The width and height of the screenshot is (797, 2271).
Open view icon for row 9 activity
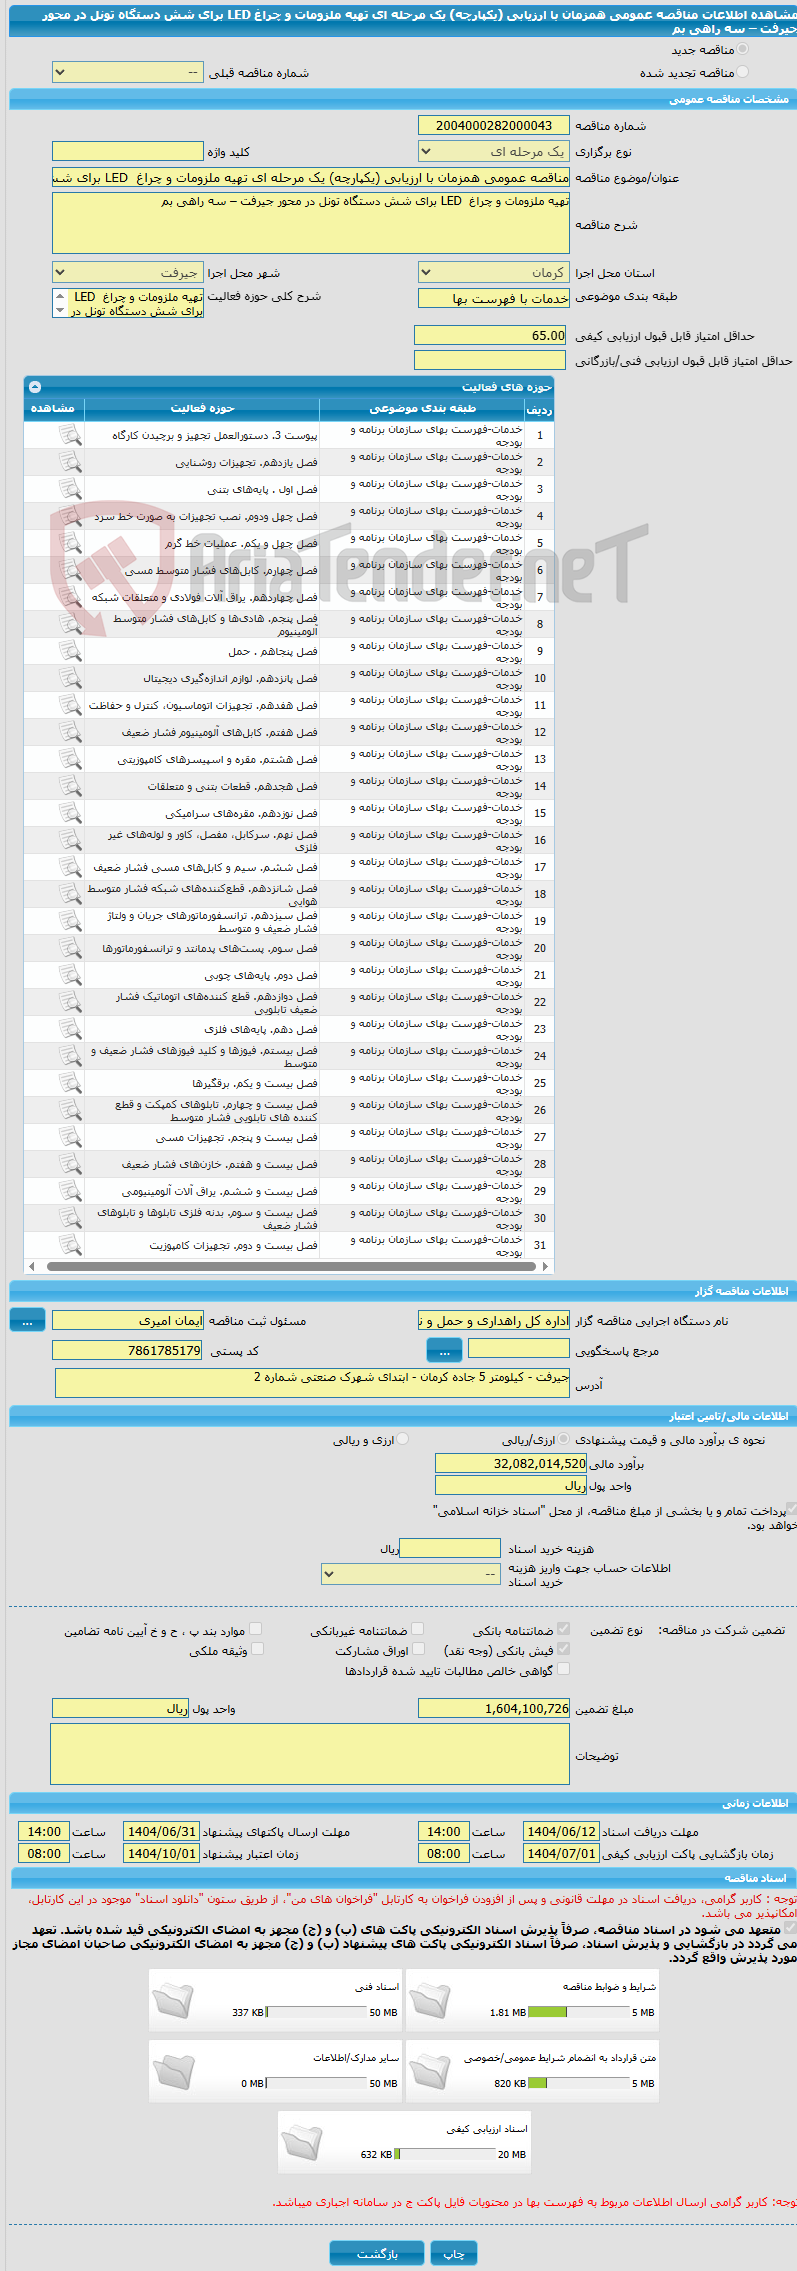(x=69, y=651)
